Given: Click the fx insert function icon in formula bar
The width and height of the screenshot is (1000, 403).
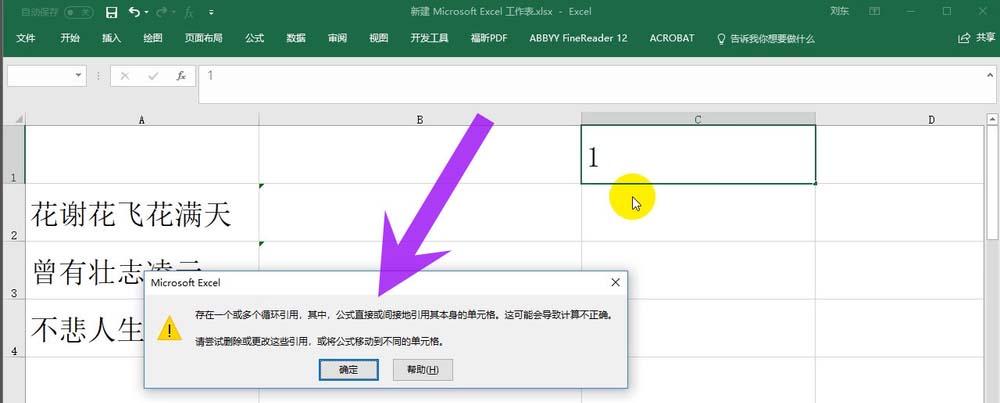Looking at the screenshot, I should point(181,76).
